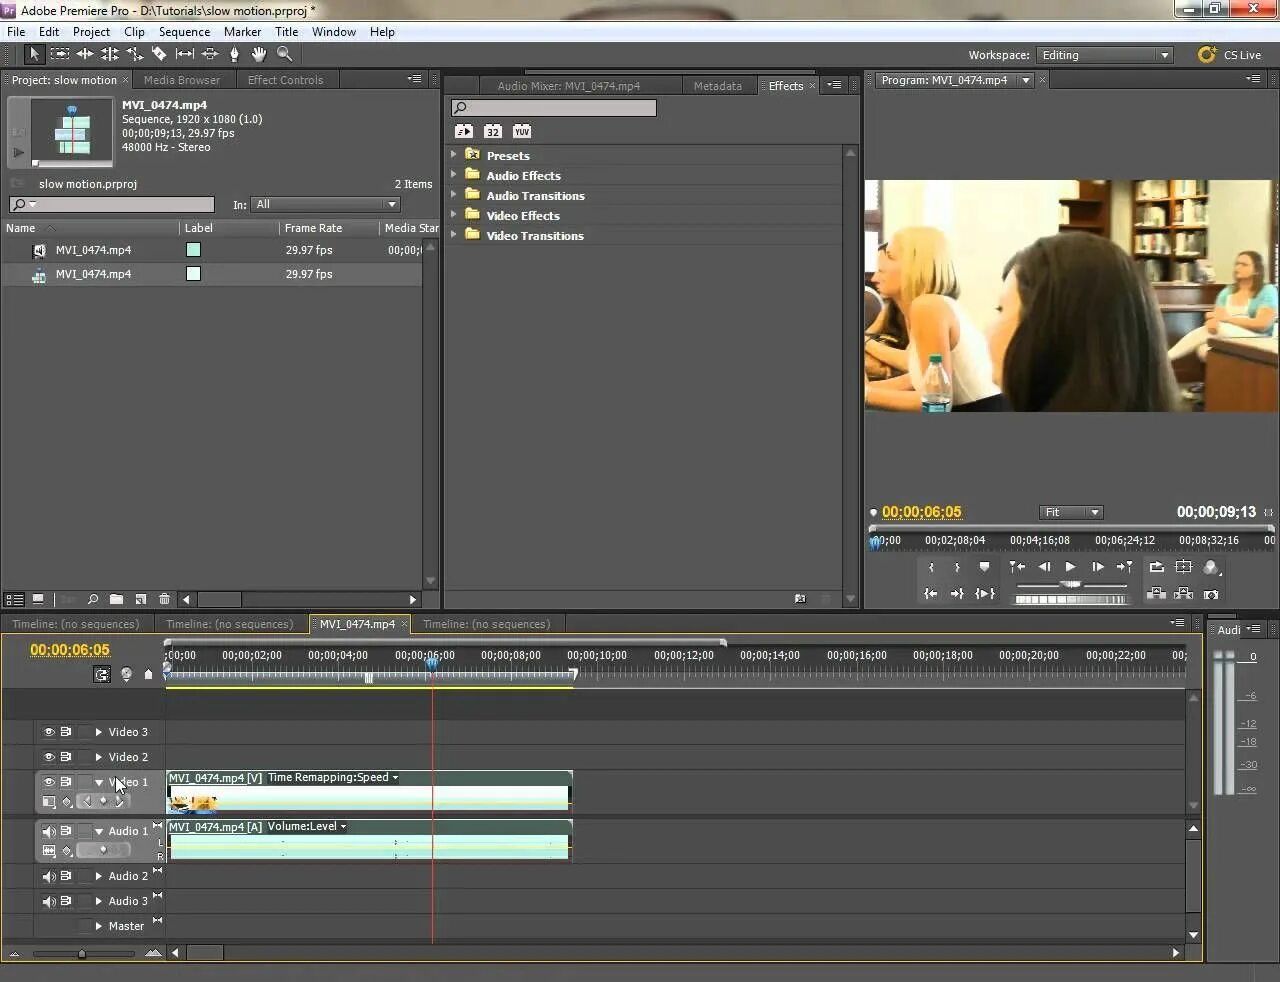
Task: Select the Track Select tool
Action: coord(60,54)
